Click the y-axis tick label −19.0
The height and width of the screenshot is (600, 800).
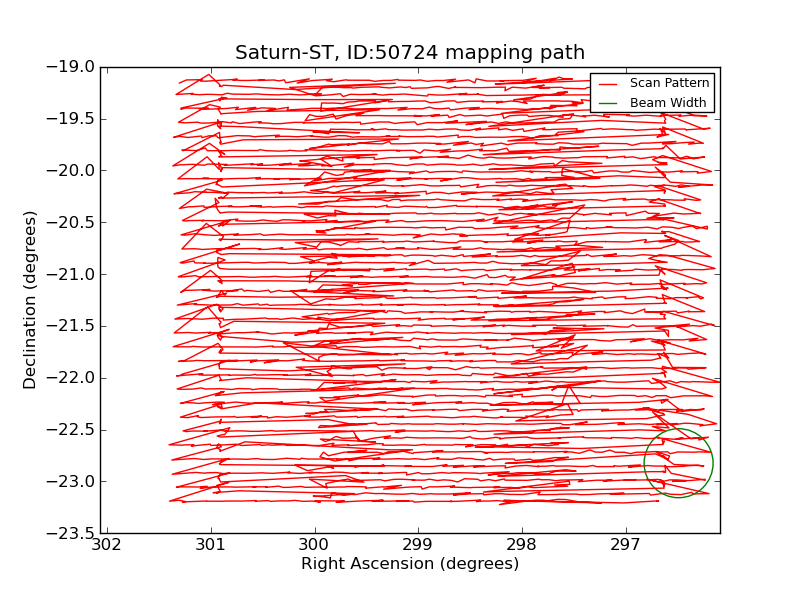coord(70,67)
